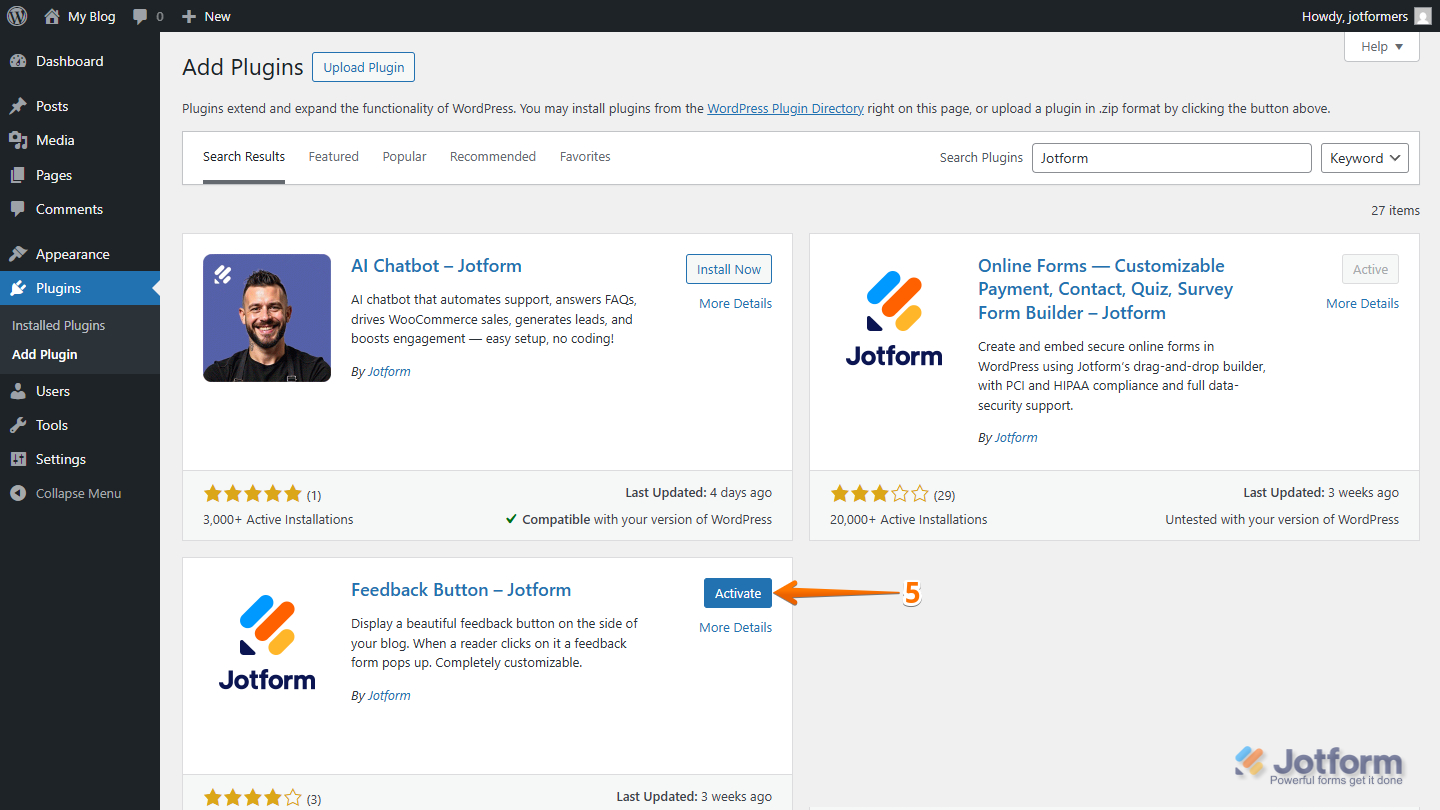
Task: Install the AI Chatbot plugin
Action: click(x=728, y=268)
